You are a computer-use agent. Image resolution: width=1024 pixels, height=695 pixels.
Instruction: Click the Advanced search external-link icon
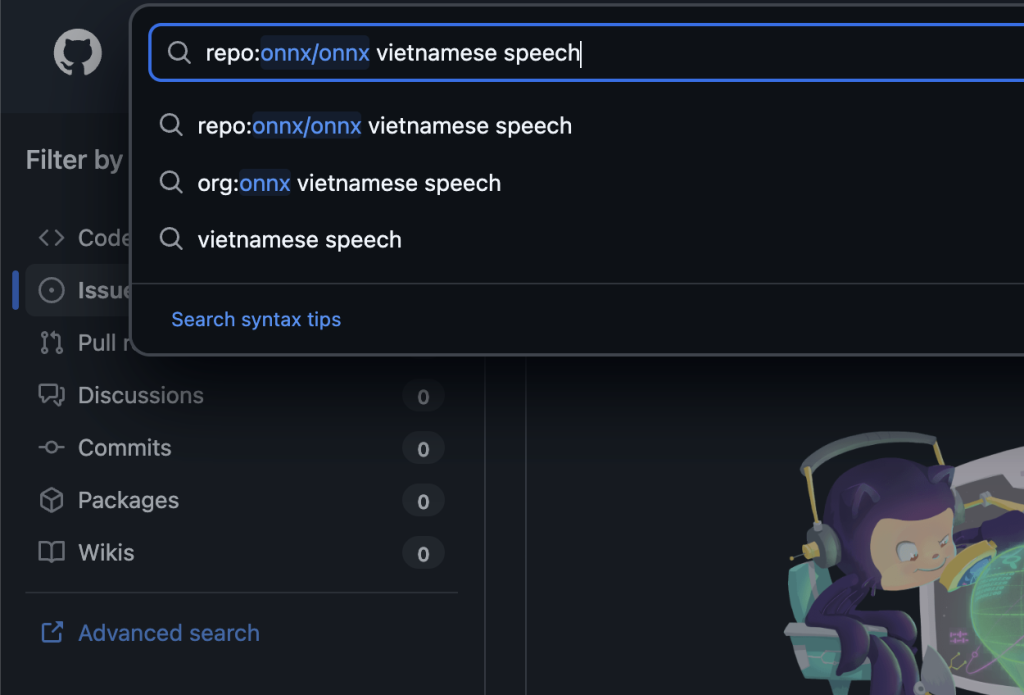51,633
